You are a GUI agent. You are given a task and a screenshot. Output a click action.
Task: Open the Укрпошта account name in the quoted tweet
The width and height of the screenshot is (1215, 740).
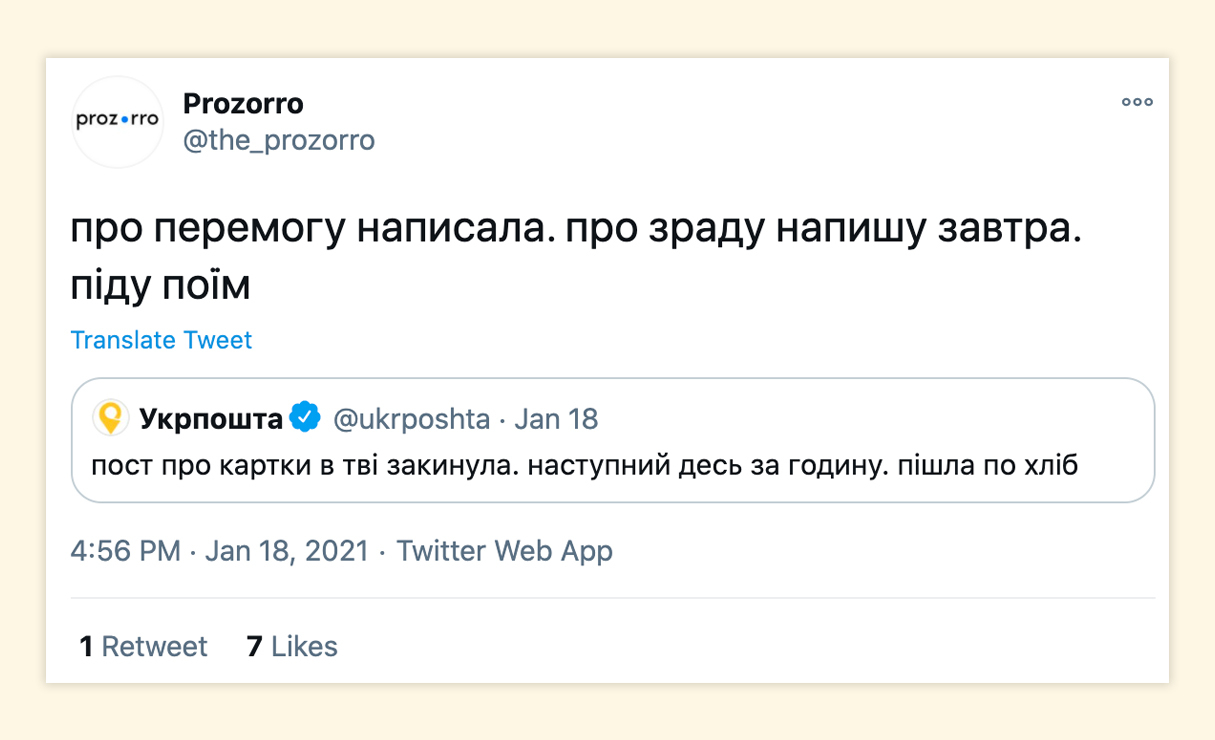click(211, 418)
